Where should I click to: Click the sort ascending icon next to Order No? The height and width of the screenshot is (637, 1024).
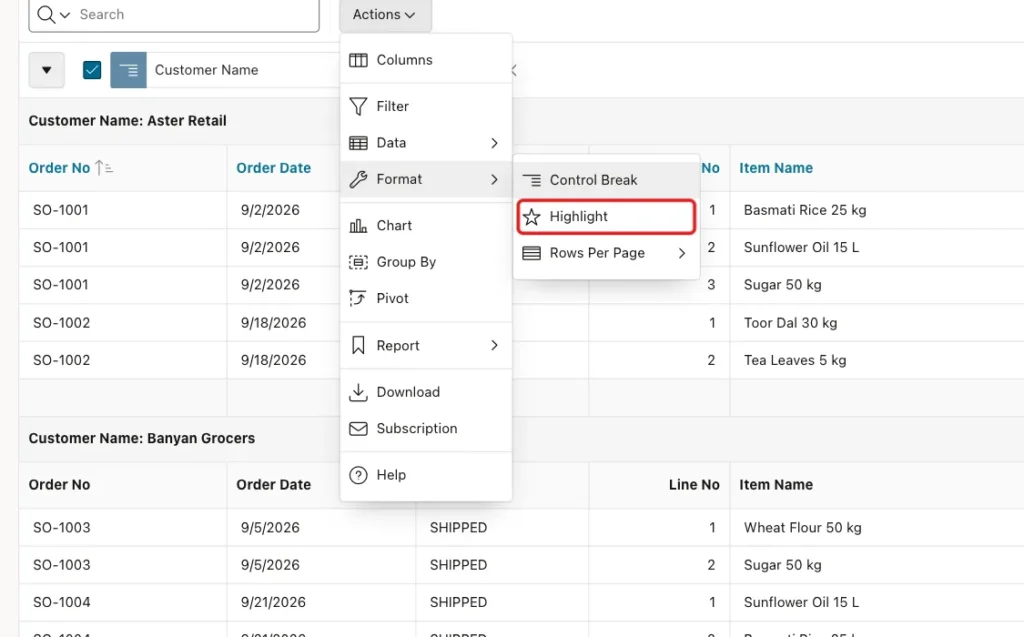[104, 168]
